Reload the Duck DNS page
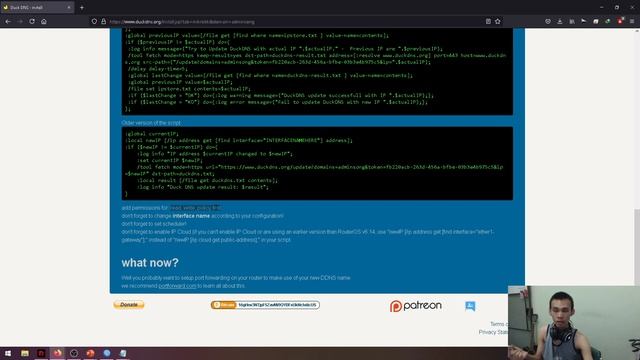The height and width of the screenshot is (360, 640). (32, 21)
